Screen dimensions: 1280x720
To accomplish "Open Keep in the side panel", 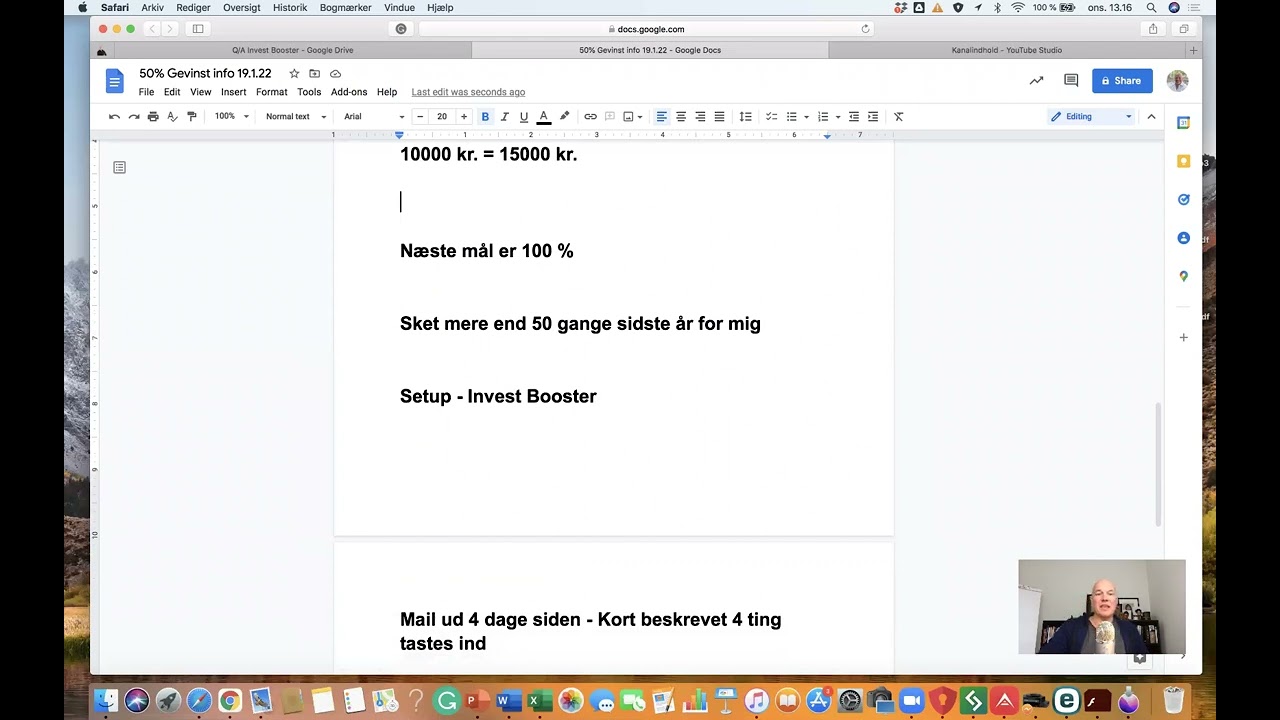I will click(1184, 161).
